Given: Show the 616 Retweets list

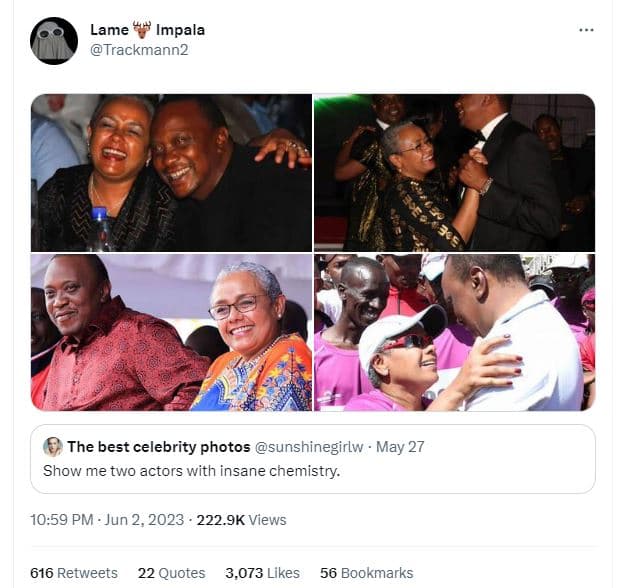Looking at the screenshot, I should pyautogui.click(x=74, y=573).
